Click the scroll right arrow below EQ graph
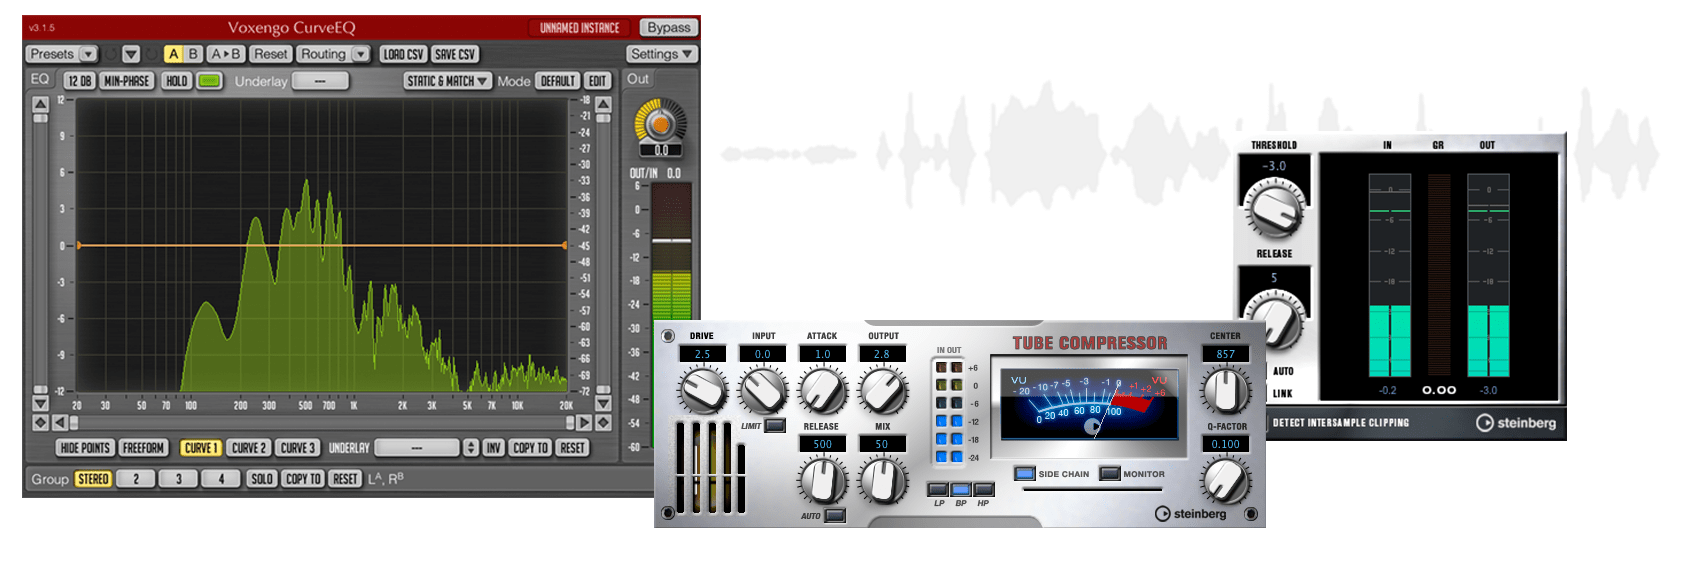This screenshot has width=1685, height=565. click(585, 423)
